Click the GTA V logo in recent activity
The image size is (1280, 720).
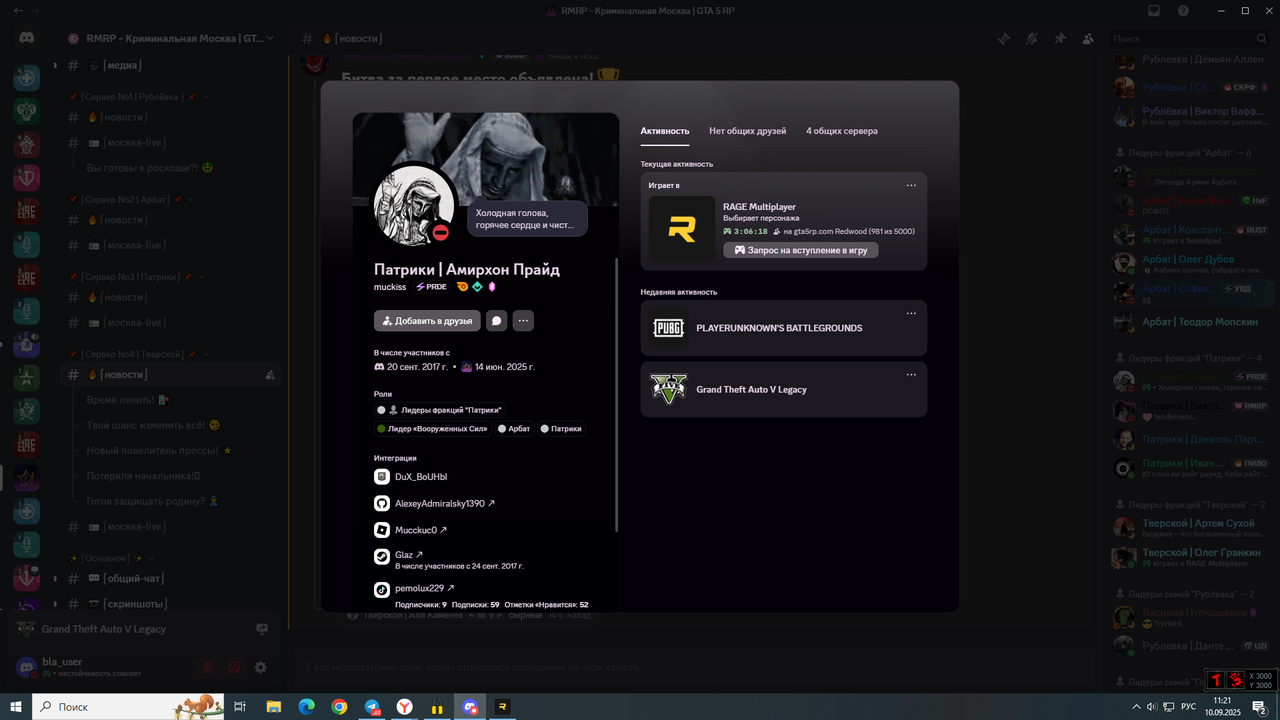[668, 389]
